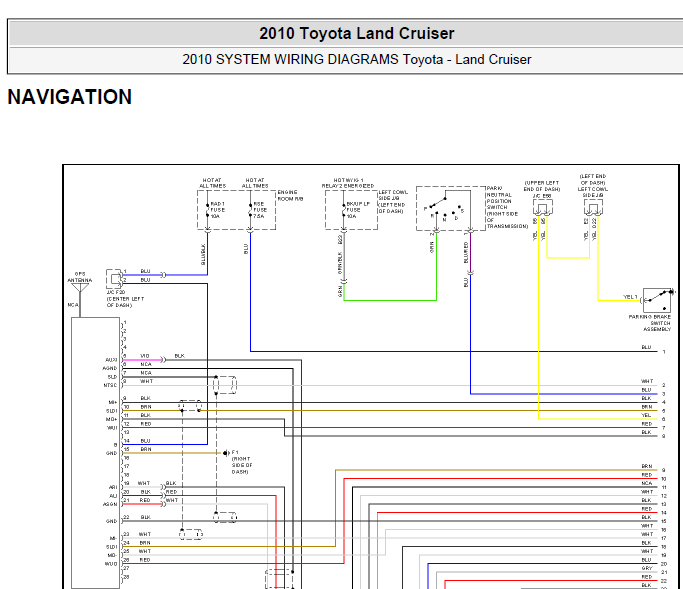The width and height of the screenshot is (683, 589).
Task: Select the tall navigation unit connector box
Action: tap(95, 453)
